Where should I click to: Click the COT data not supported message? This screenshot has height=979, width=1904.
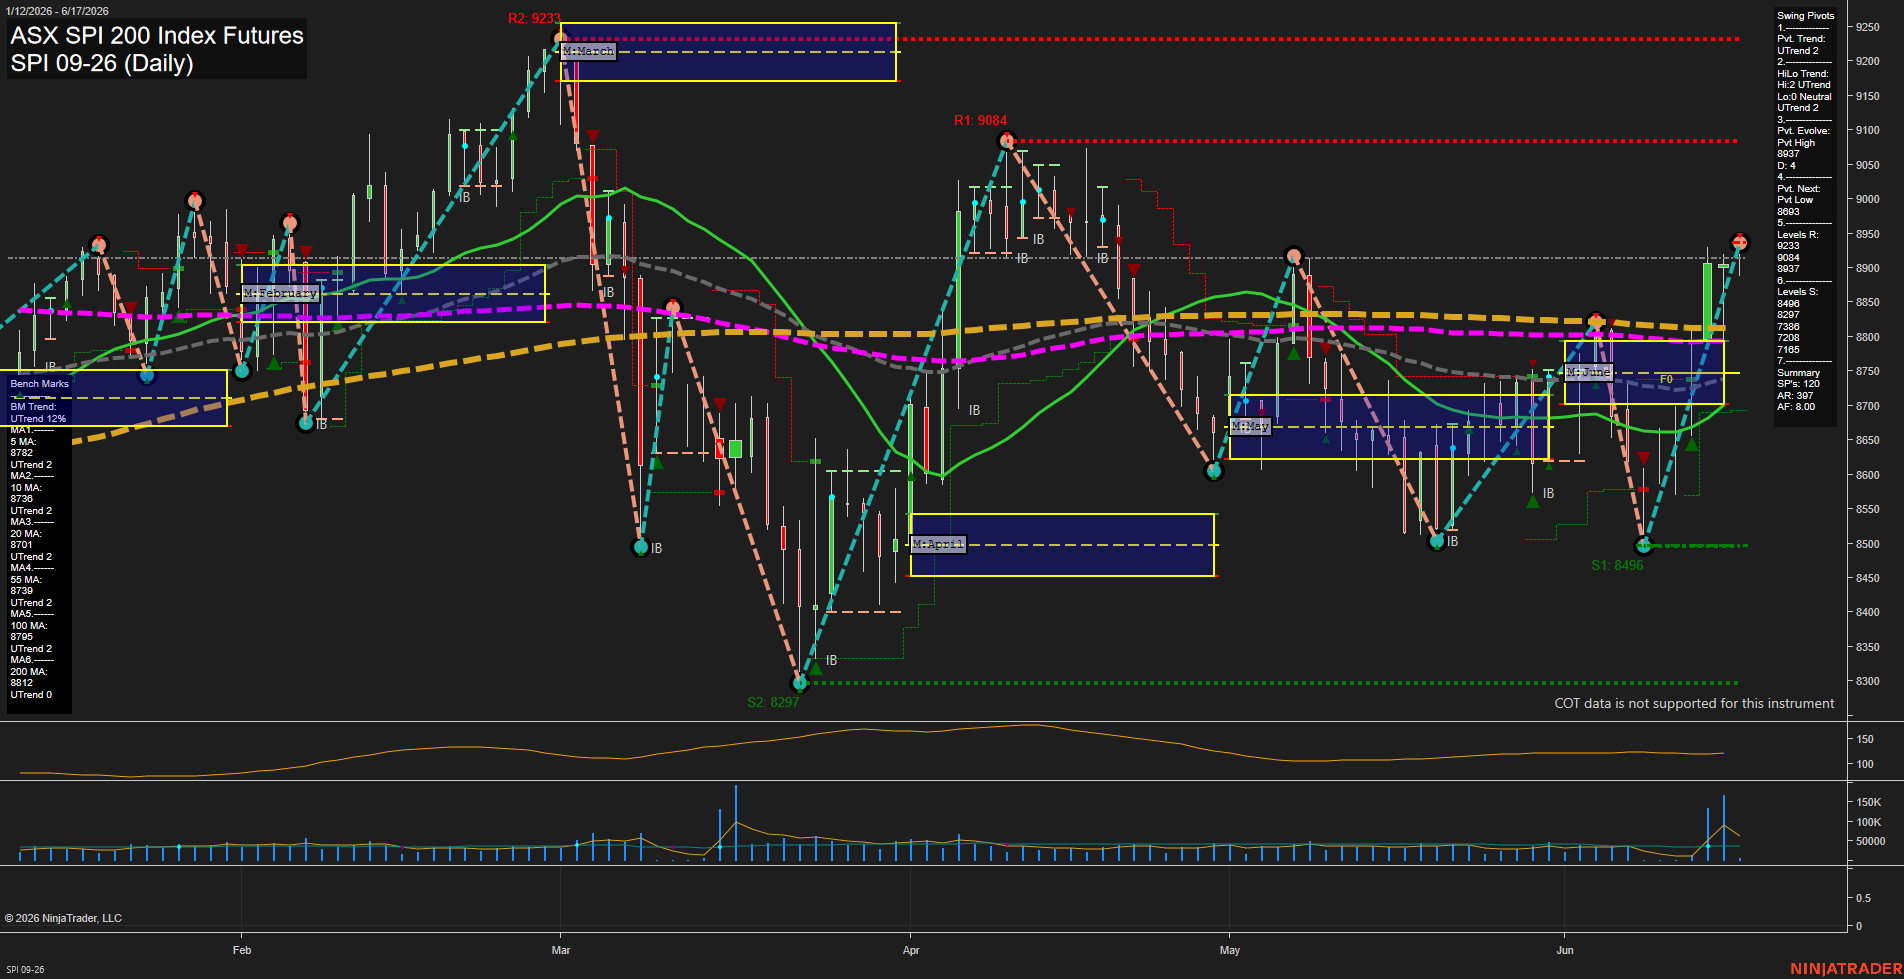point(1694,704)
